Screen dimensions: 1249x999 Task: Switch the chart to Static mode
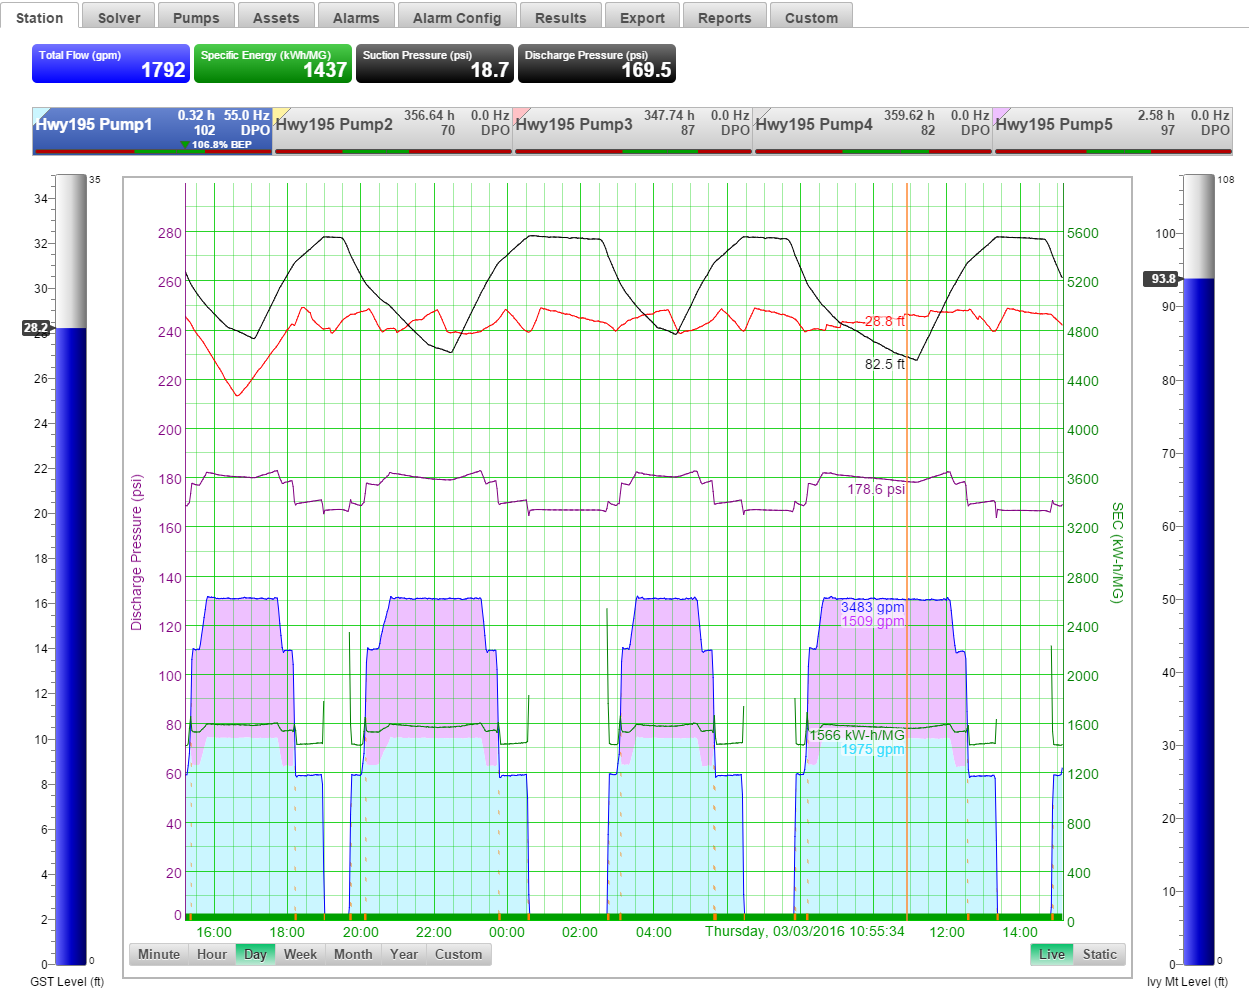[1099, 954]
